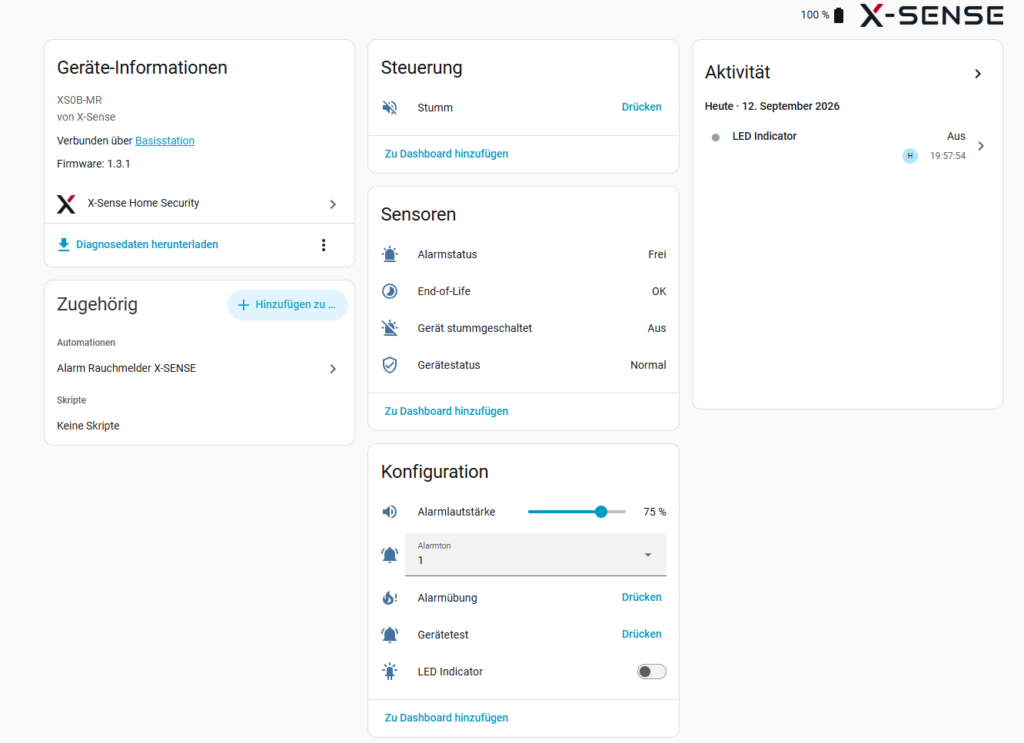This screenshot has height=743, width=1024.
Task: Adjust the Alarmlautstärke slider handle
Action: (601, 512)
